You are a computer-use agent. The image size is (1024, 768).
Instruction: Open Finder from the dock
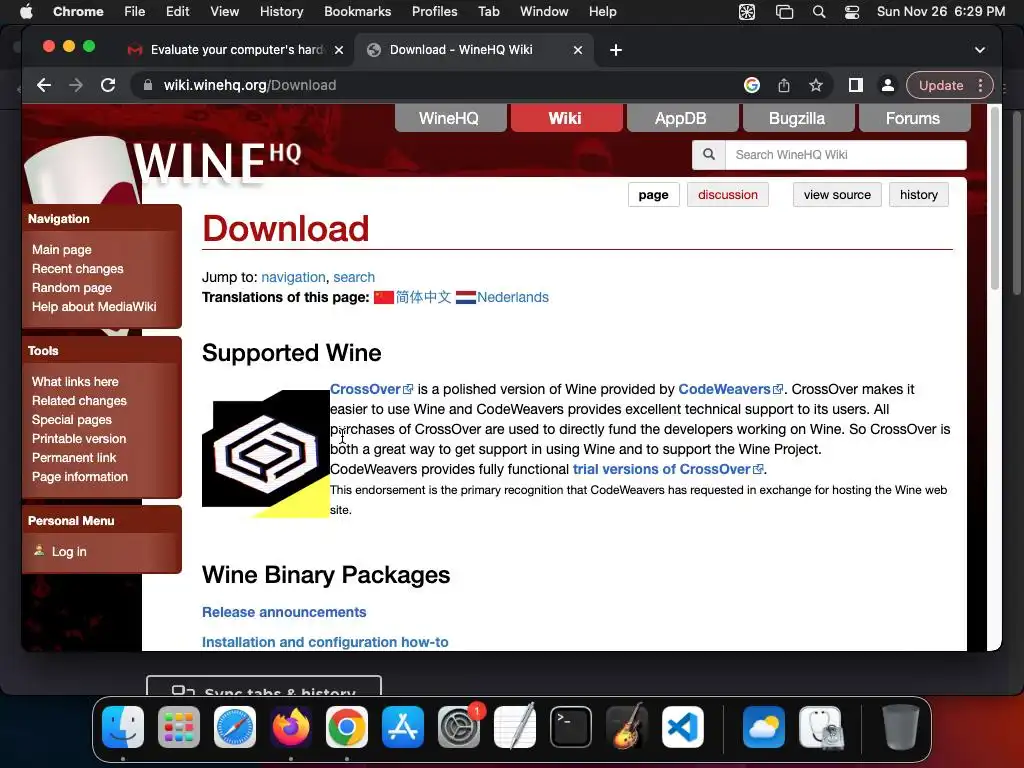[123, 727]
